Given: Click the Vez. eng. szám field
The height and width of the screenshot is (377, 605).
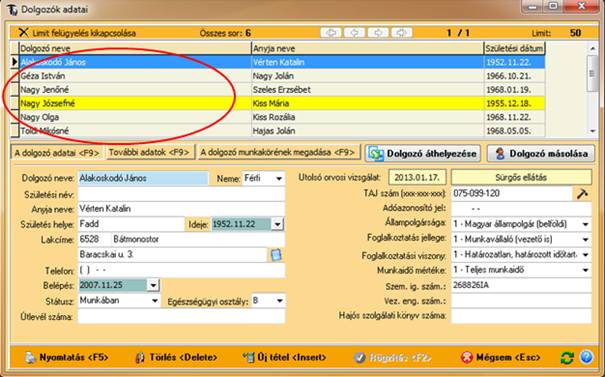Looking at the screenshot, I should coord(521,301).
